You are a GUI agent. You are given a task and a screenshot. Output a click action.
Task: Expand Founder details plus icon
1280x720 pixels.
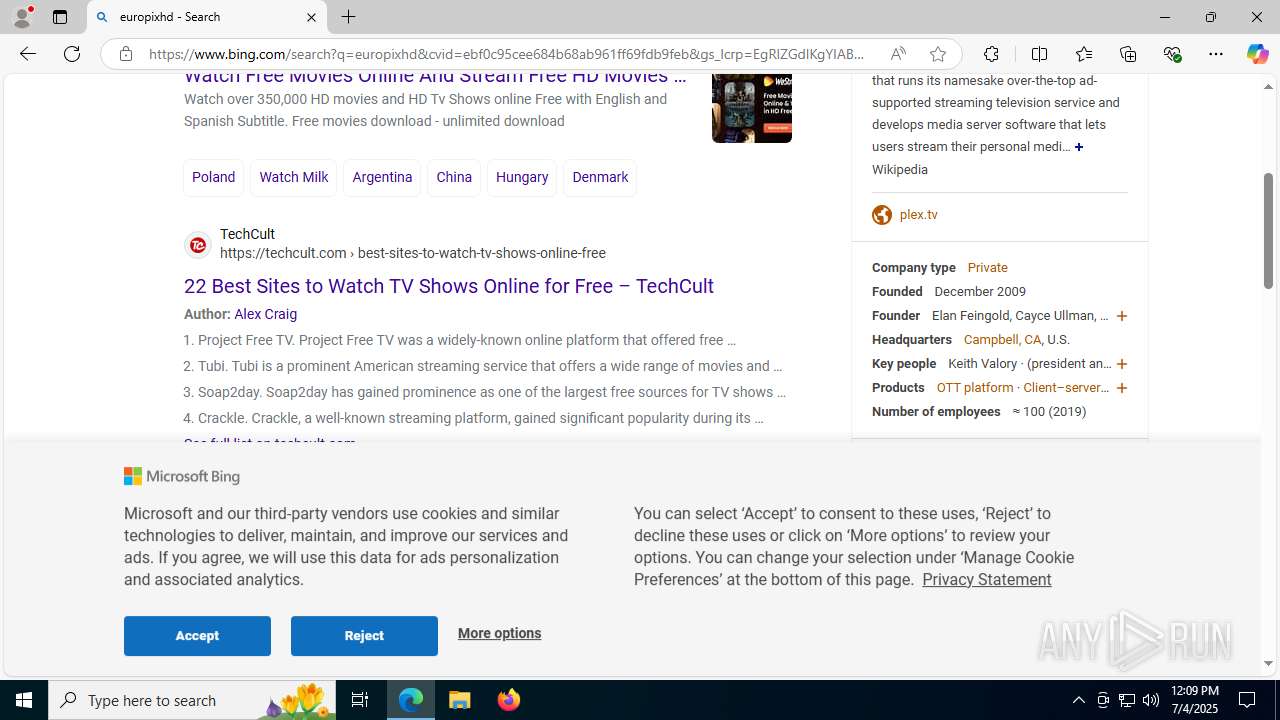[x=1121, y=316]
